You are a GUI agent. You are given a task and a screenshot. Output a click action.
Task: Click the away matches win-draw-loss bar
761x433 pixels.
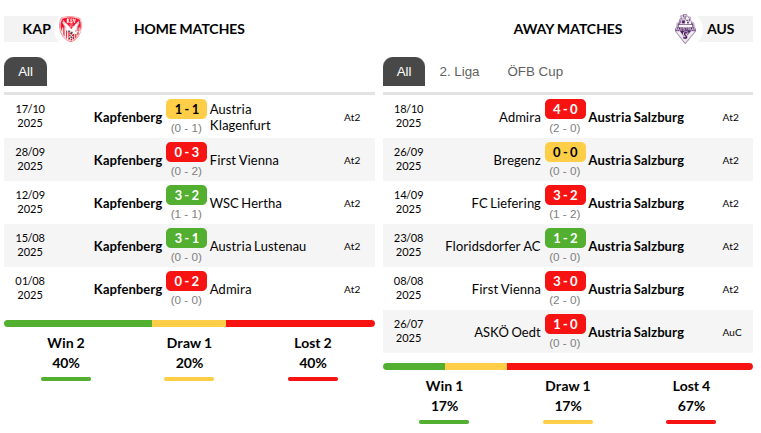(x=567, y=366)
